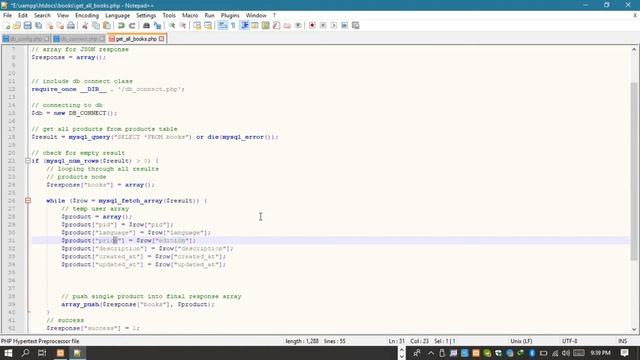
Task: Toggle synchronize horizontal scrolling icon
Action: pos(208,25)
